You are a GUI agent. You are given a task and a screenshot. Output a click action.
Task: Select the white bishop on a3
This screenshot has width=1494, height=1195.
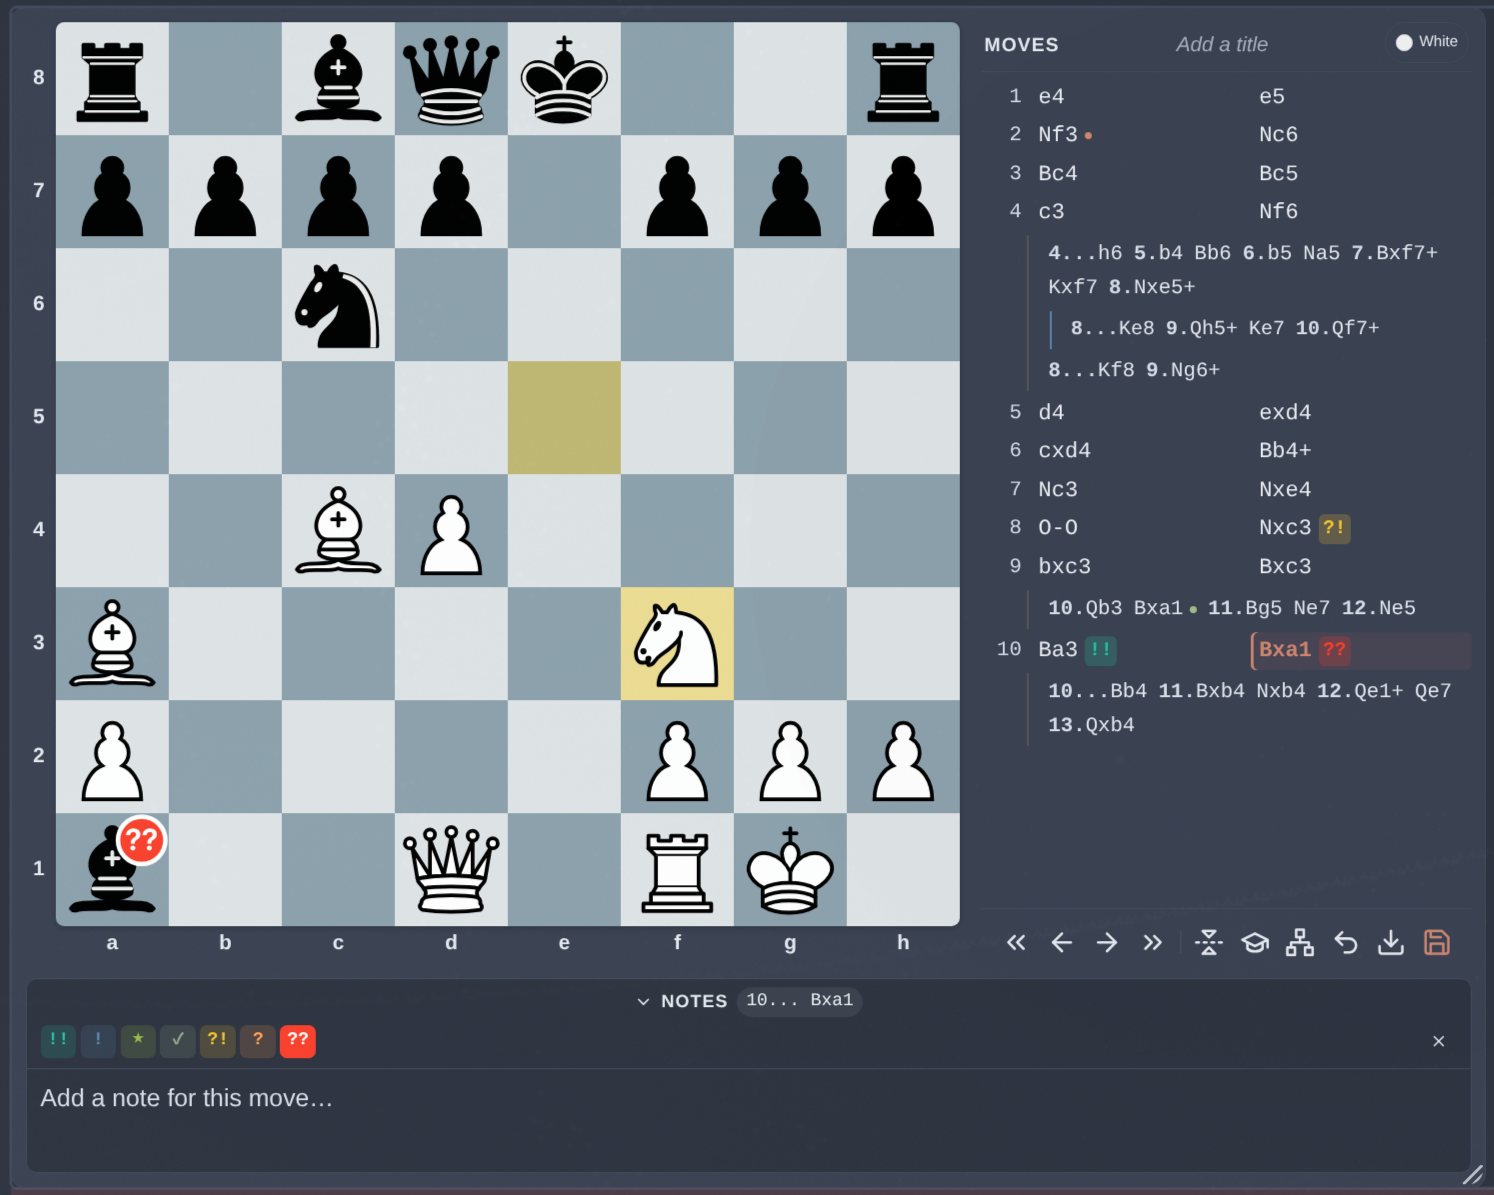coord(112,644)
